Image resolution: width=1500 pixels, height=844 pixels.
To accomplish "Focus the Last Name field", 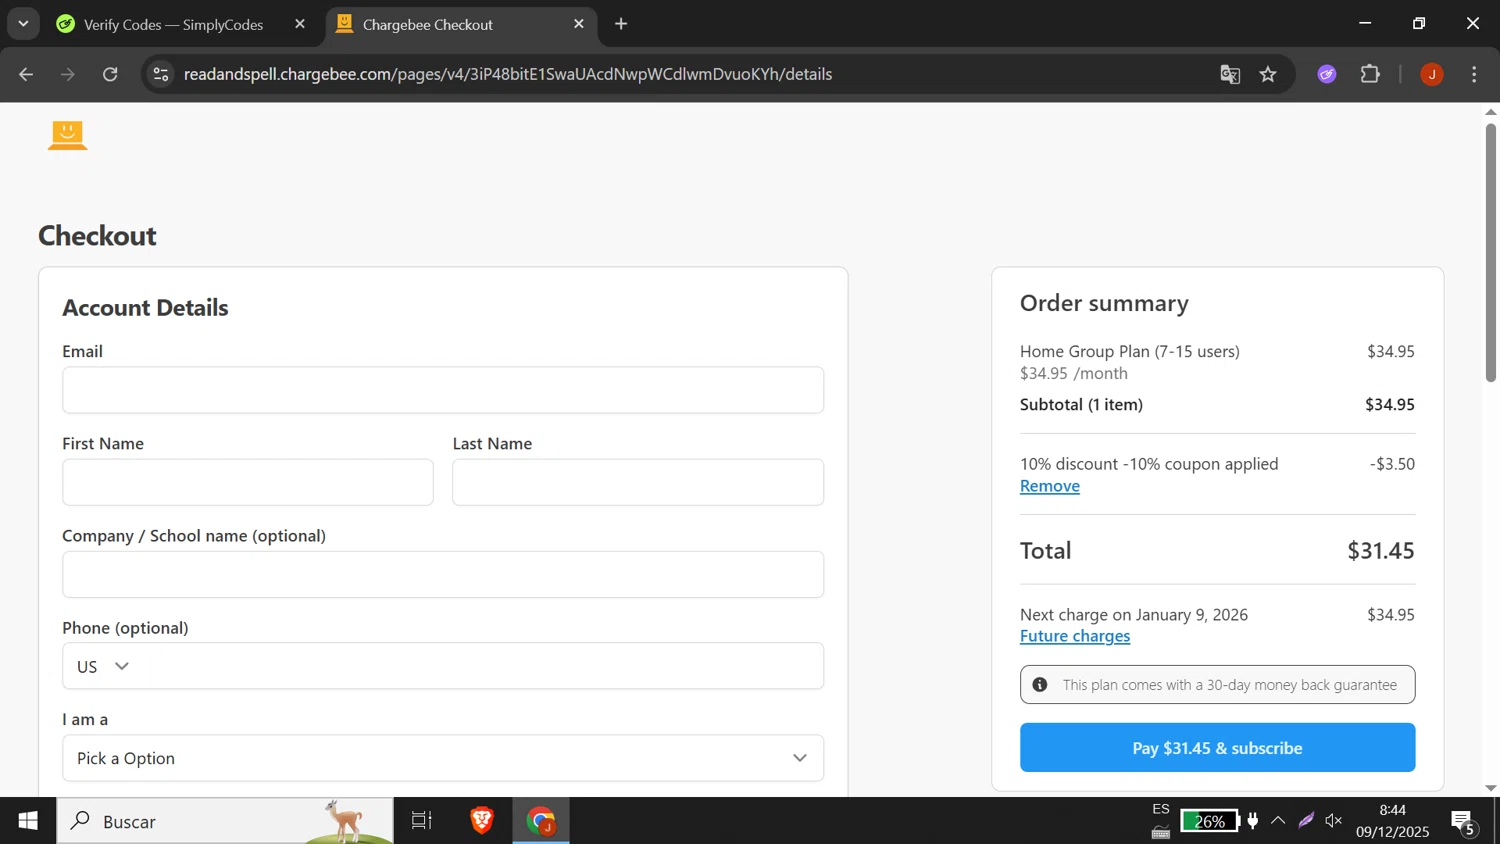I will 638,482.
